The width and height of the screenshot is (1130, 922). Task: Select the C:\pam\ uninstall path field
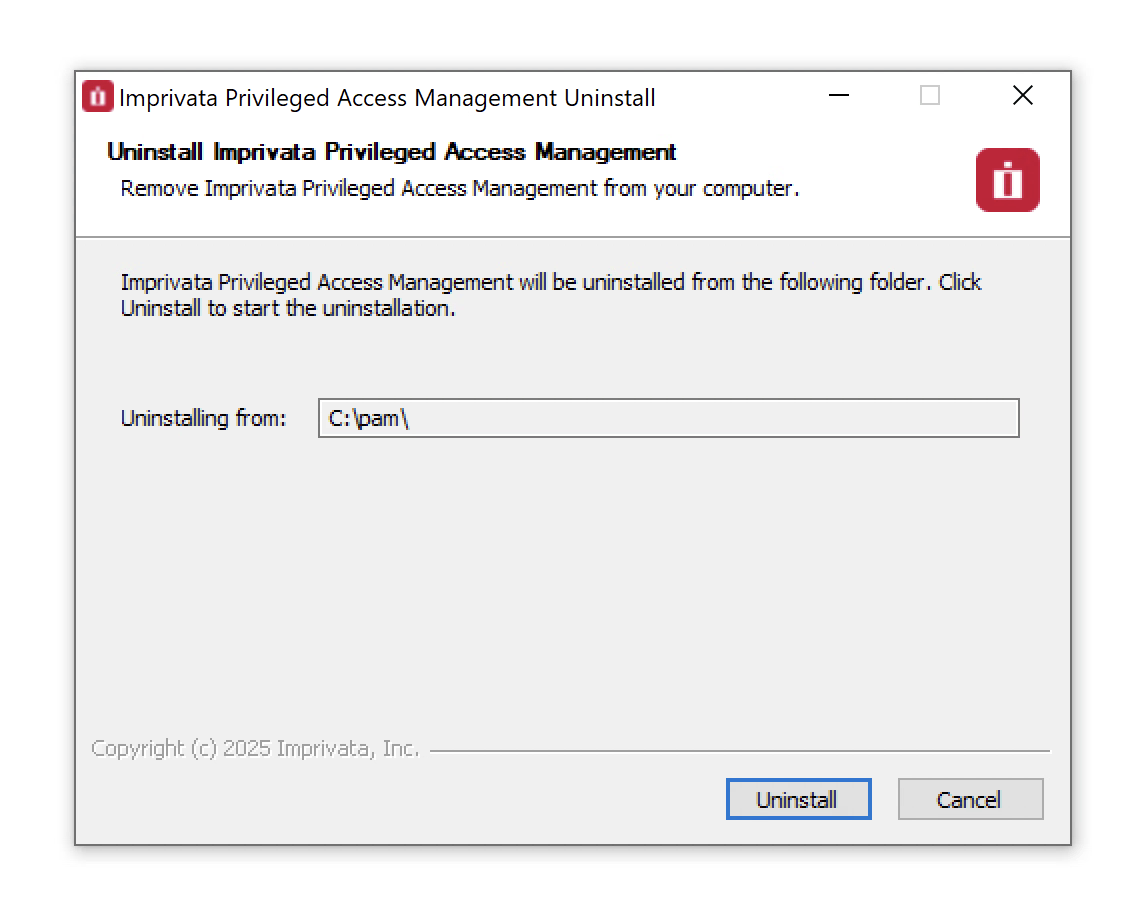(x=668, y=418)
